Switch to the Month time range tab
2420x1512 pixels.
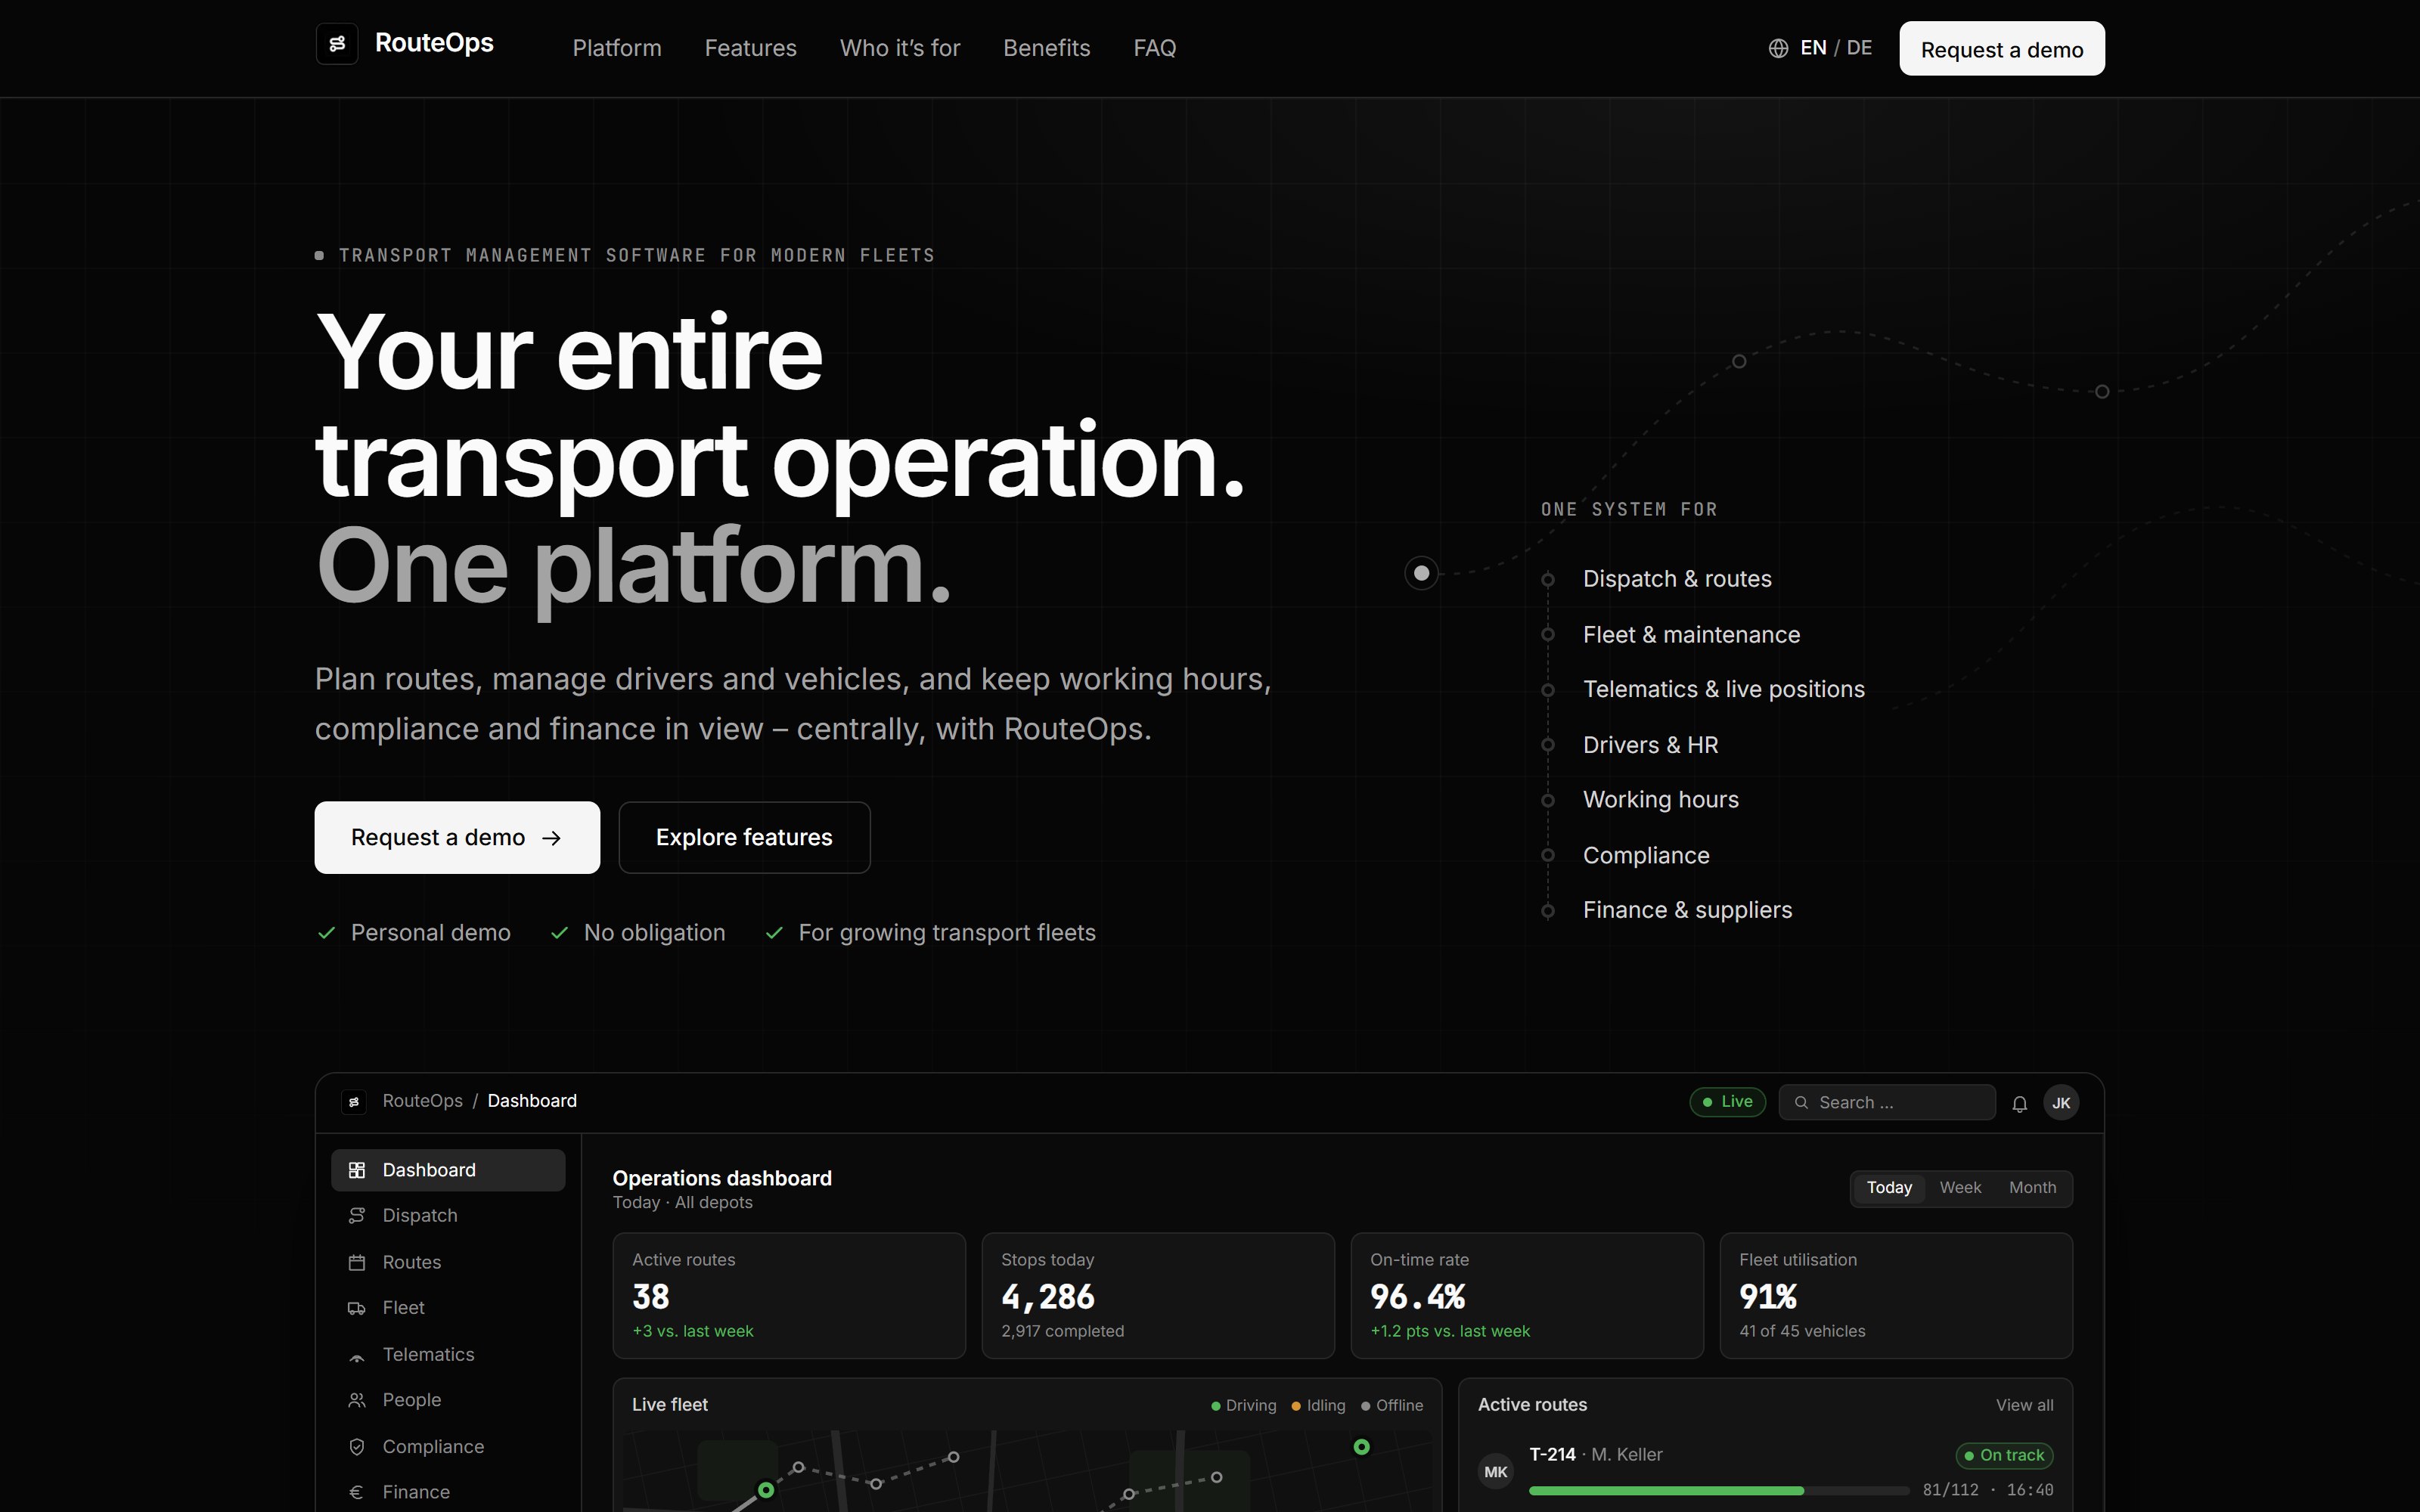coord(2032,1188)
